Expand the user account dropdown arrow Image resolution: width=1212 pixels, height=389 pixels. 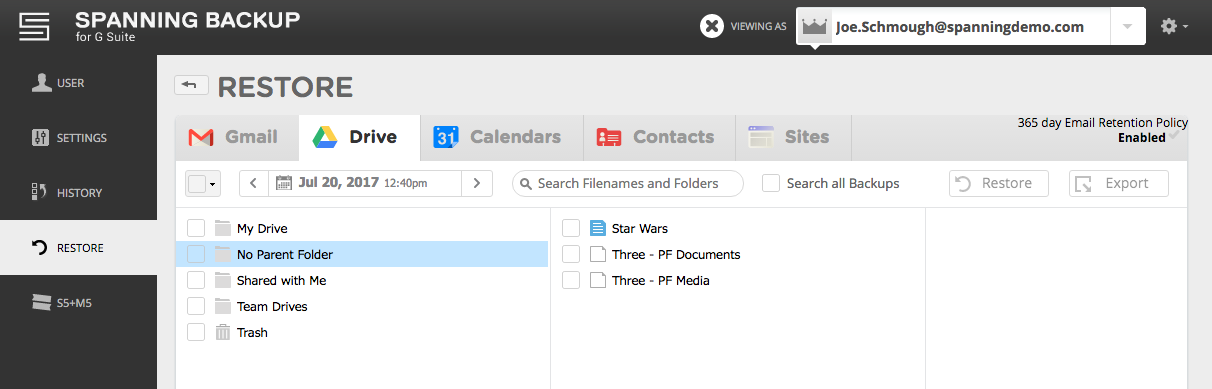coord(1127,27)
